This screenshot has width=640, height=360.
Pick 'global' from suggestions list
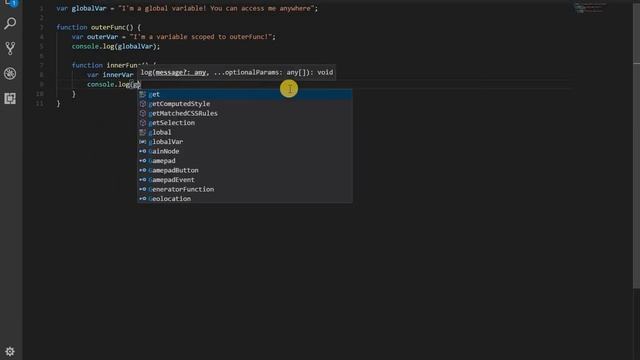point(244,132)
